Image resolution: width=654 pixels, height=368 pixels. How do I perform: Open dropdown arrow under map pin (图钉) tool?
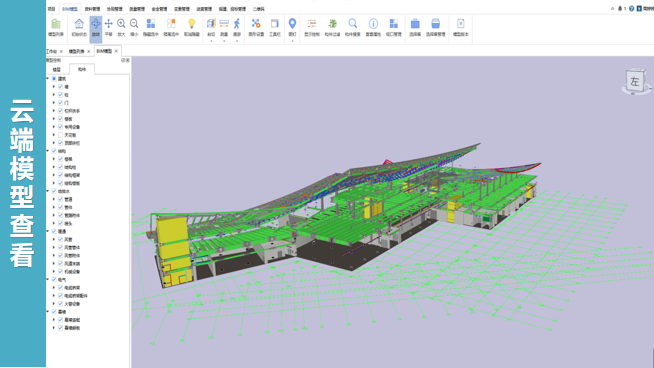tap(292, 41)
